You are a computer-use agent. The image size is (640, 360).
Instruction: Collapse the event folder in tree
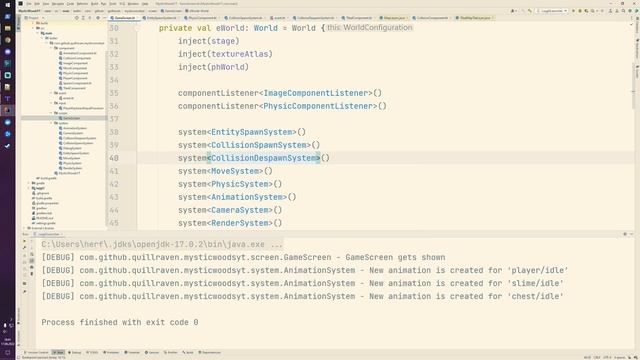(x=52, y=93)
